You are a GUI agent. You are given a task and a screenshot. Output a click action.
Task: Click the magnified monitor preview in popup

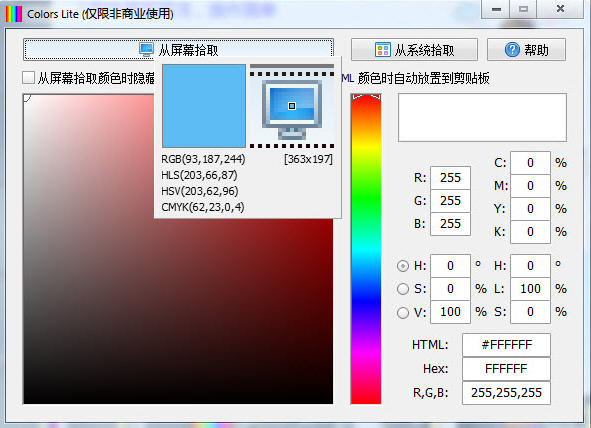pos(292,106)
